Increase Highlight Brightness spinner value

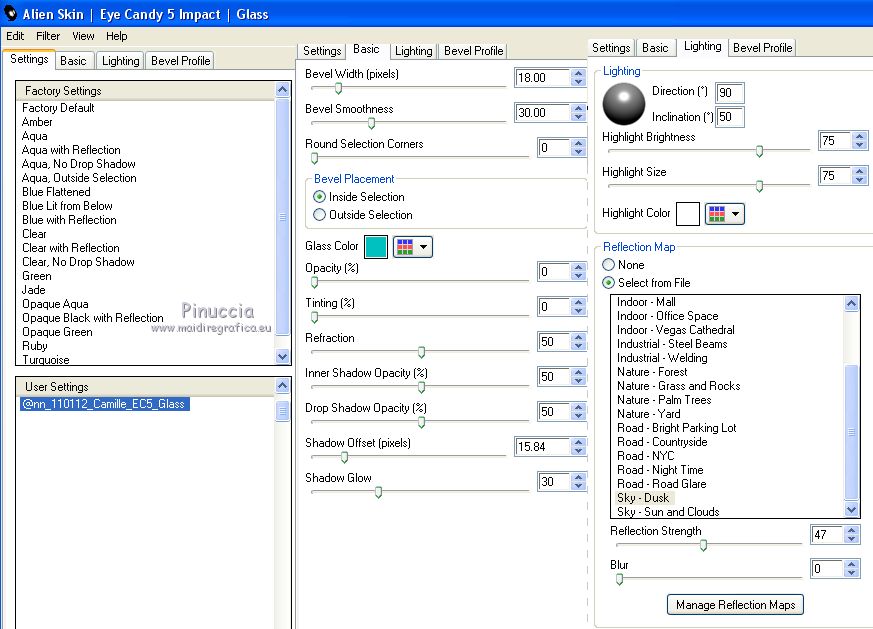[x=860, y=136]
